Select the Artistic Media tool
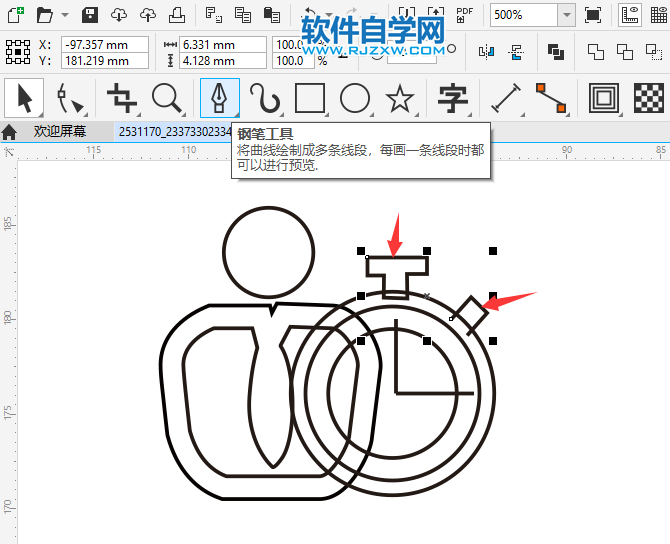Image resolution: width=670 pixels, height=544 pixels. coord(265,98)
